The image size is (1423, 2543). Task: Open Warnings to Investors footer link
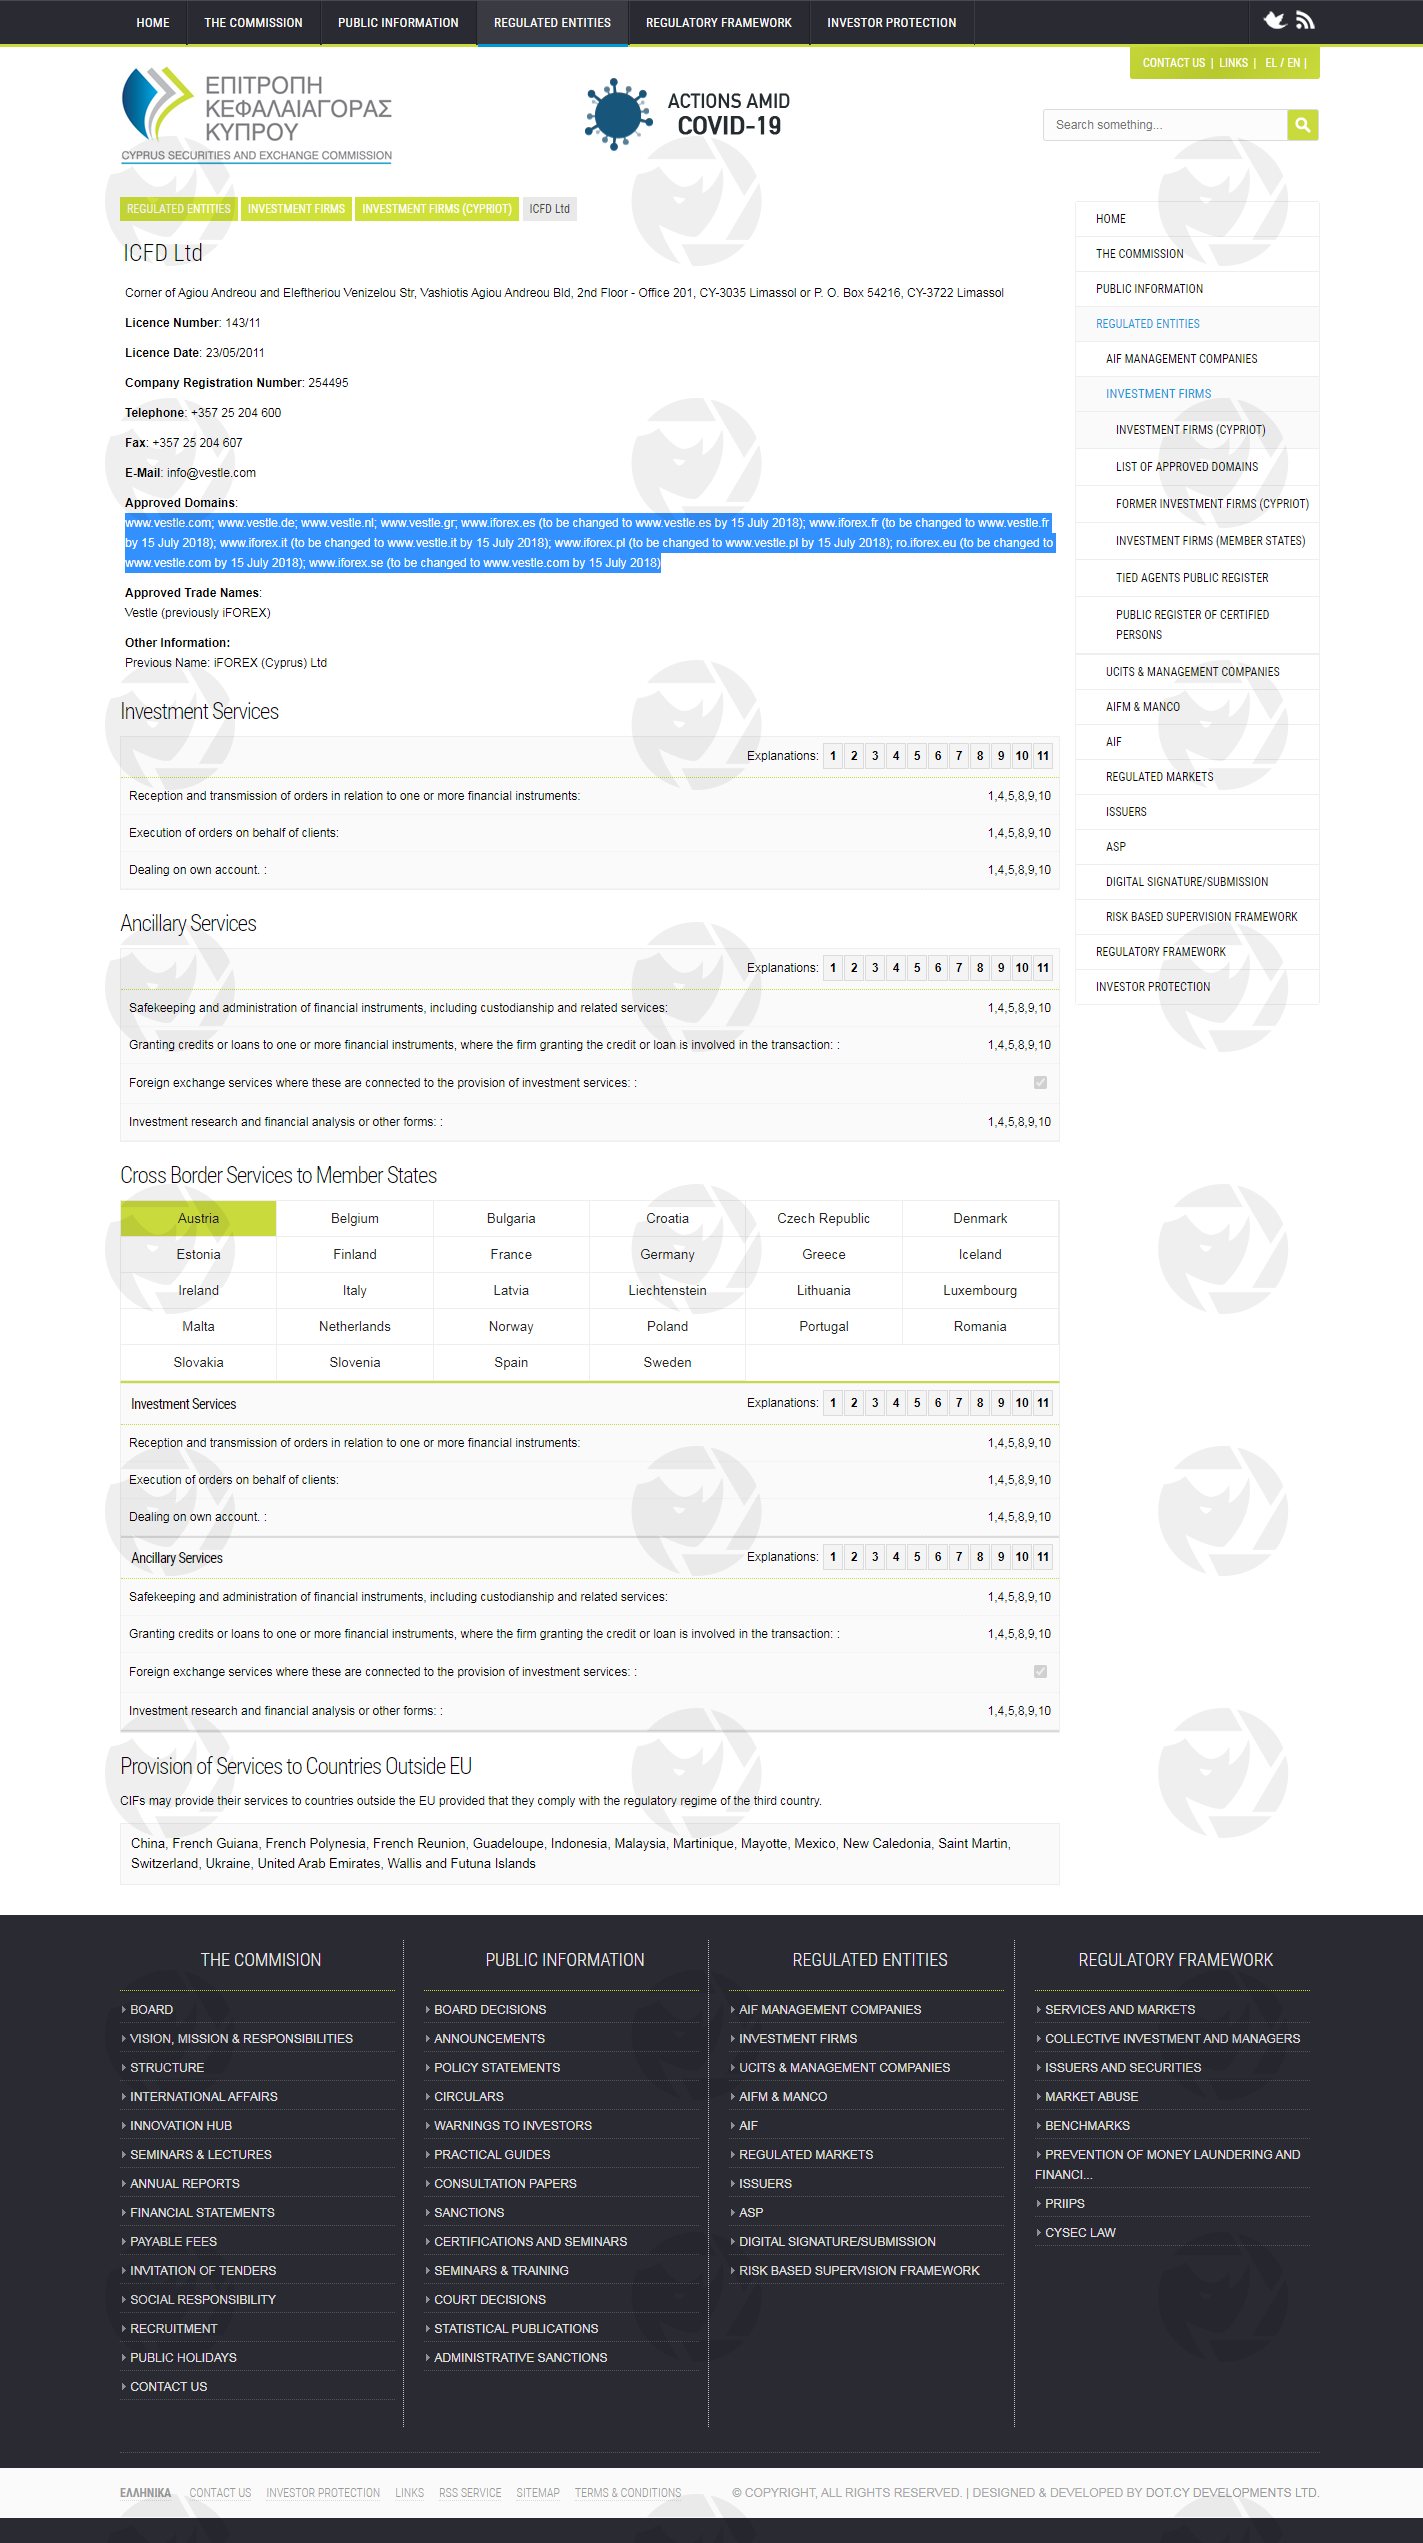(512, 2125)
